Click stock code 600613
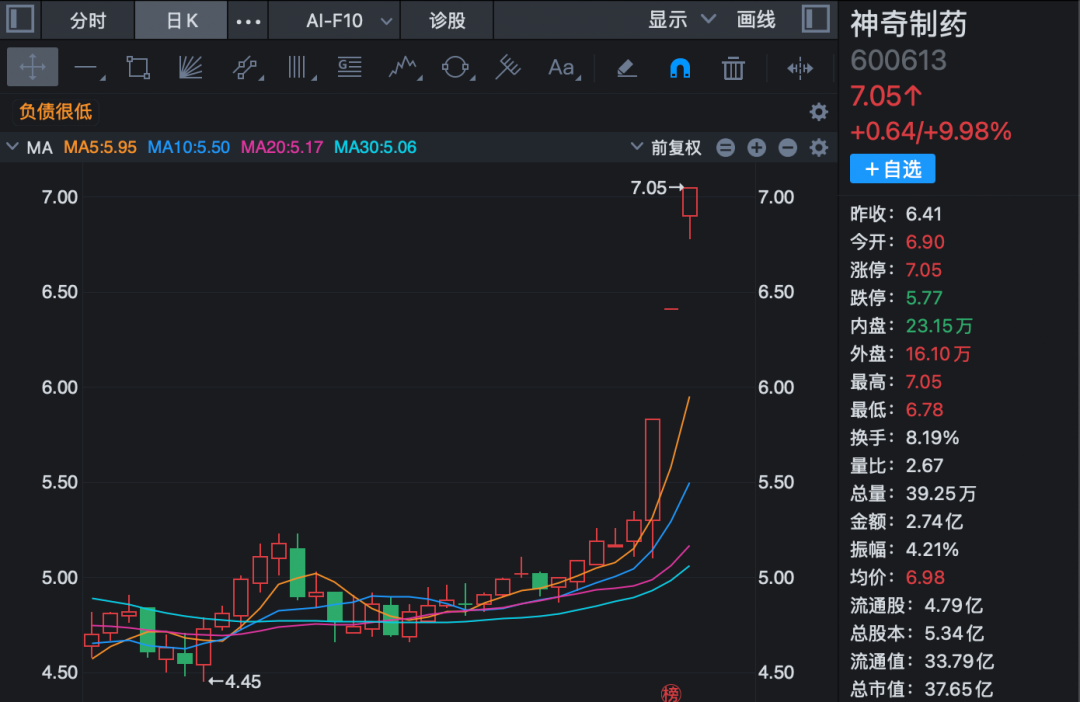 coord(898,61)
